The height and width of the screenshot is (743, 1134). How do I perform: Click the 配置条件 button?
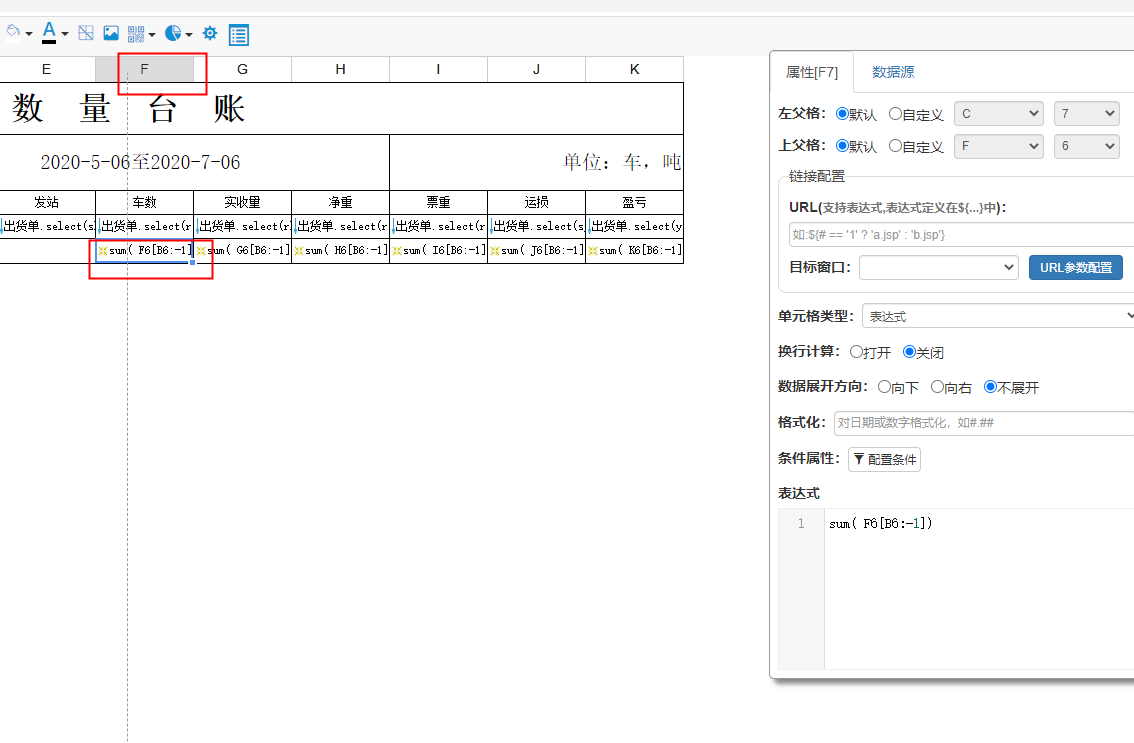(884, 459)
